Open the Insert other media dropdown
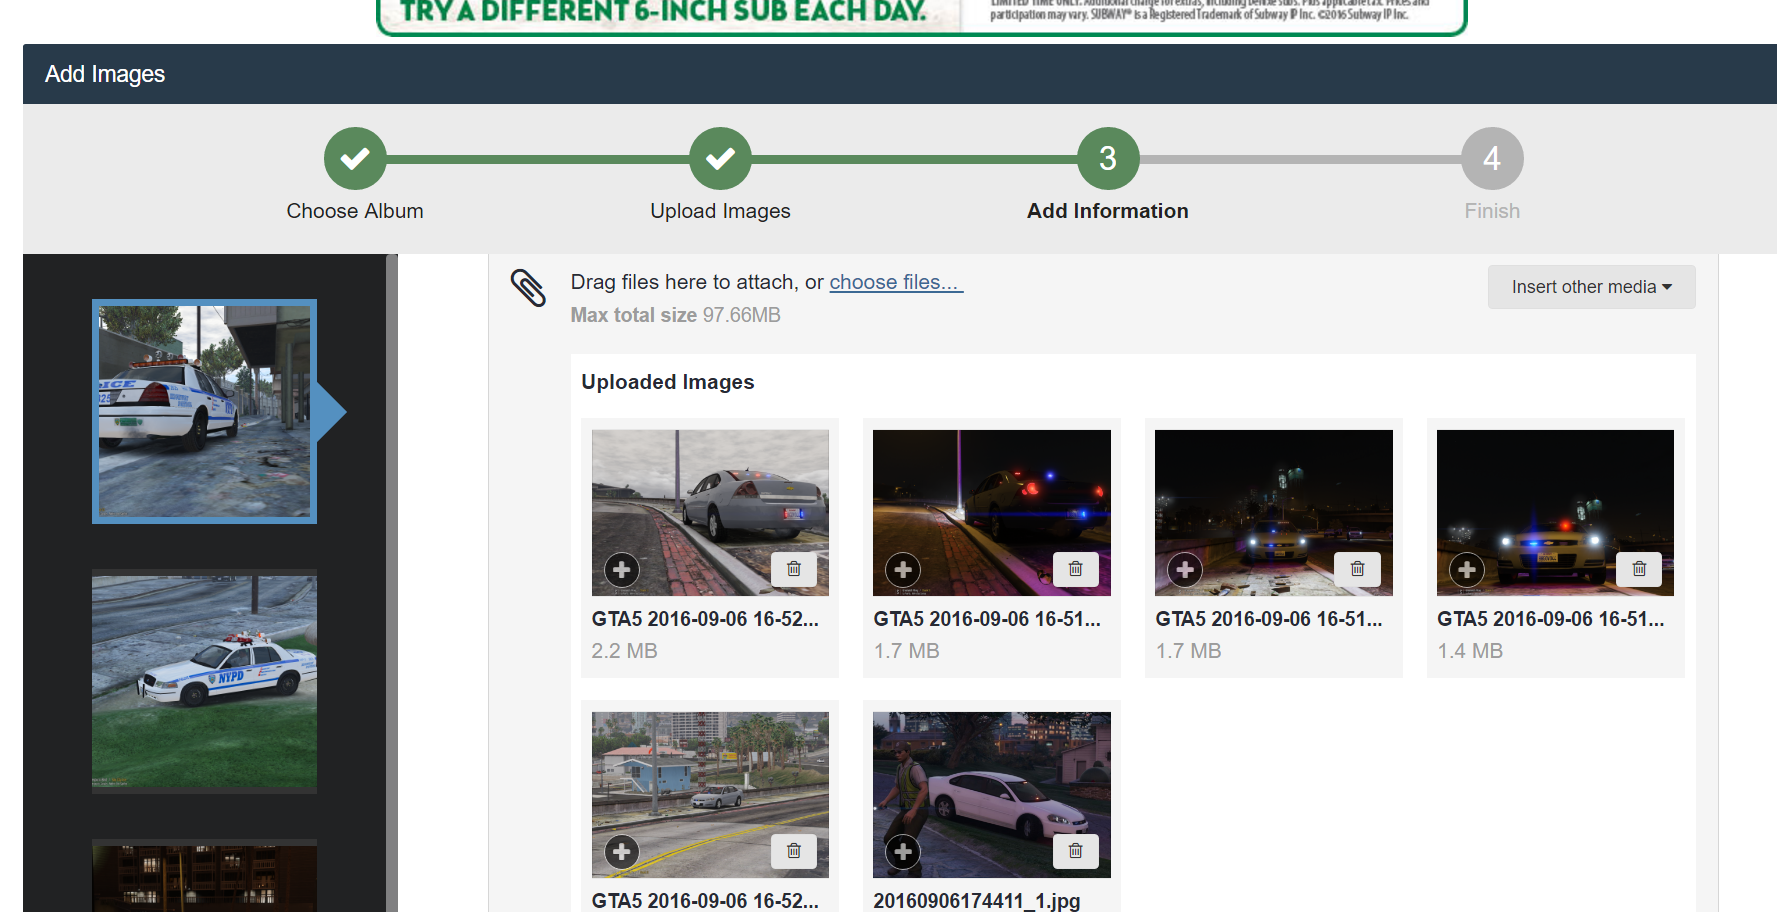 pyautogui.click(x=1592, y=287)
